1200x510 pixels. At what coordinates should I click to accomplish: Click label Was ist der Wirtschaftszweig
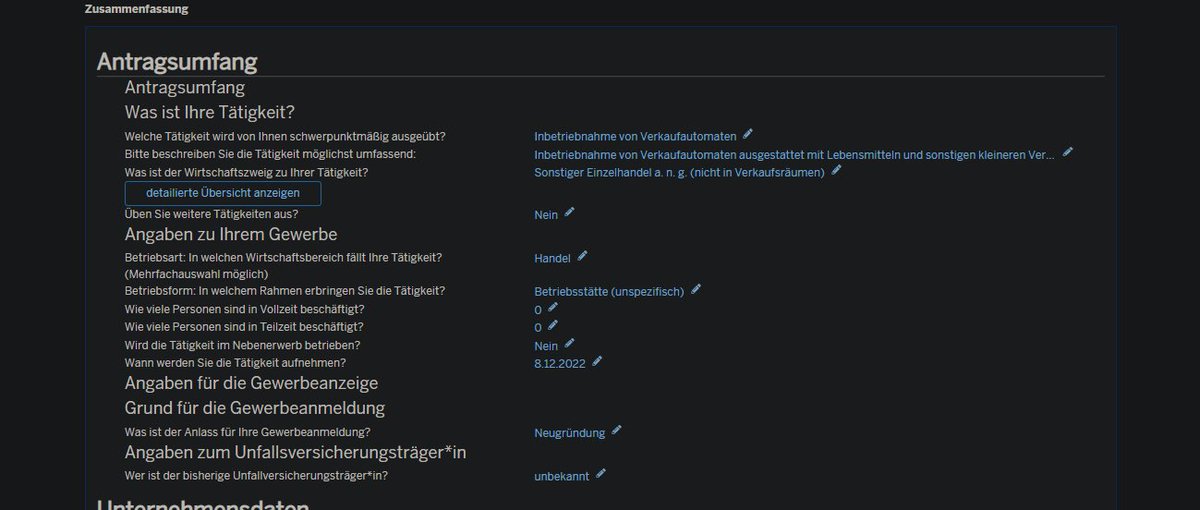[246, 173]
